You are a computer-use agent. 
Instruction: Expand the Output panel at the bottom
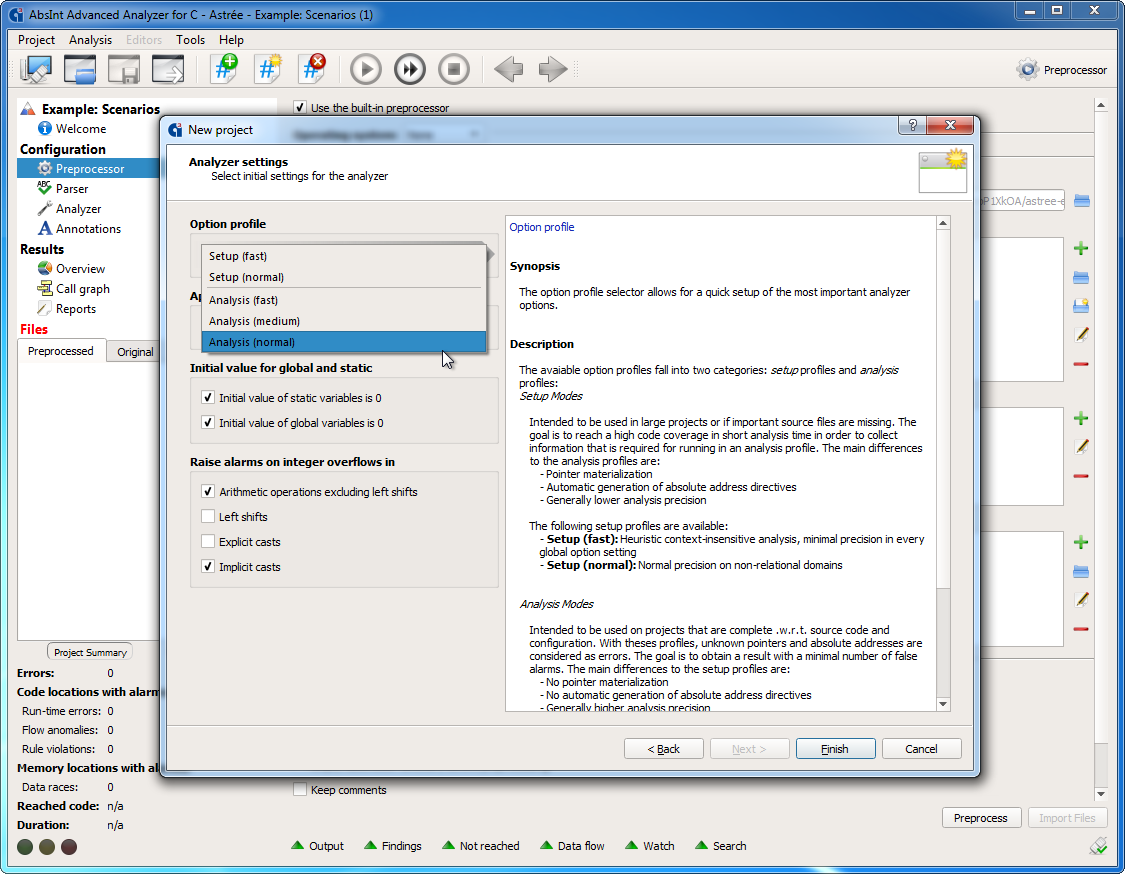tap(318, 846)
